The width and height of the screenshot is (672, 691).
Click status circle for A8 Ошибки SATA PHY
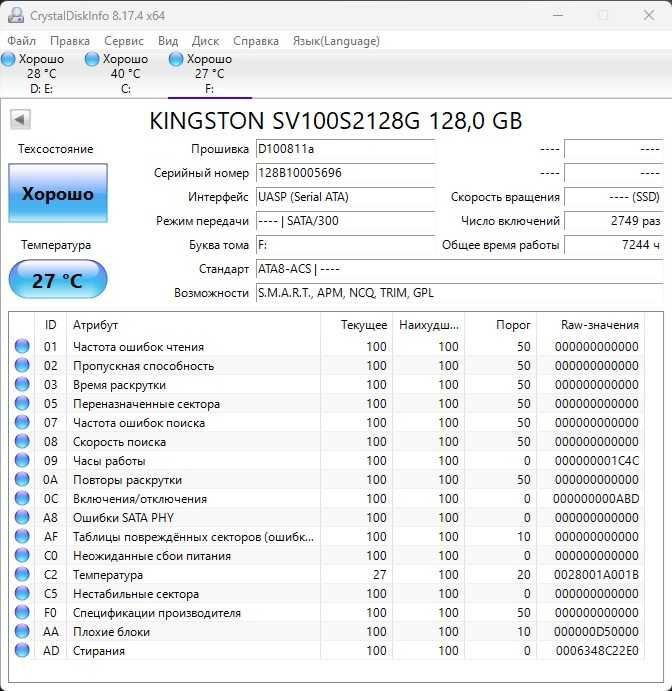coord(22,517)
